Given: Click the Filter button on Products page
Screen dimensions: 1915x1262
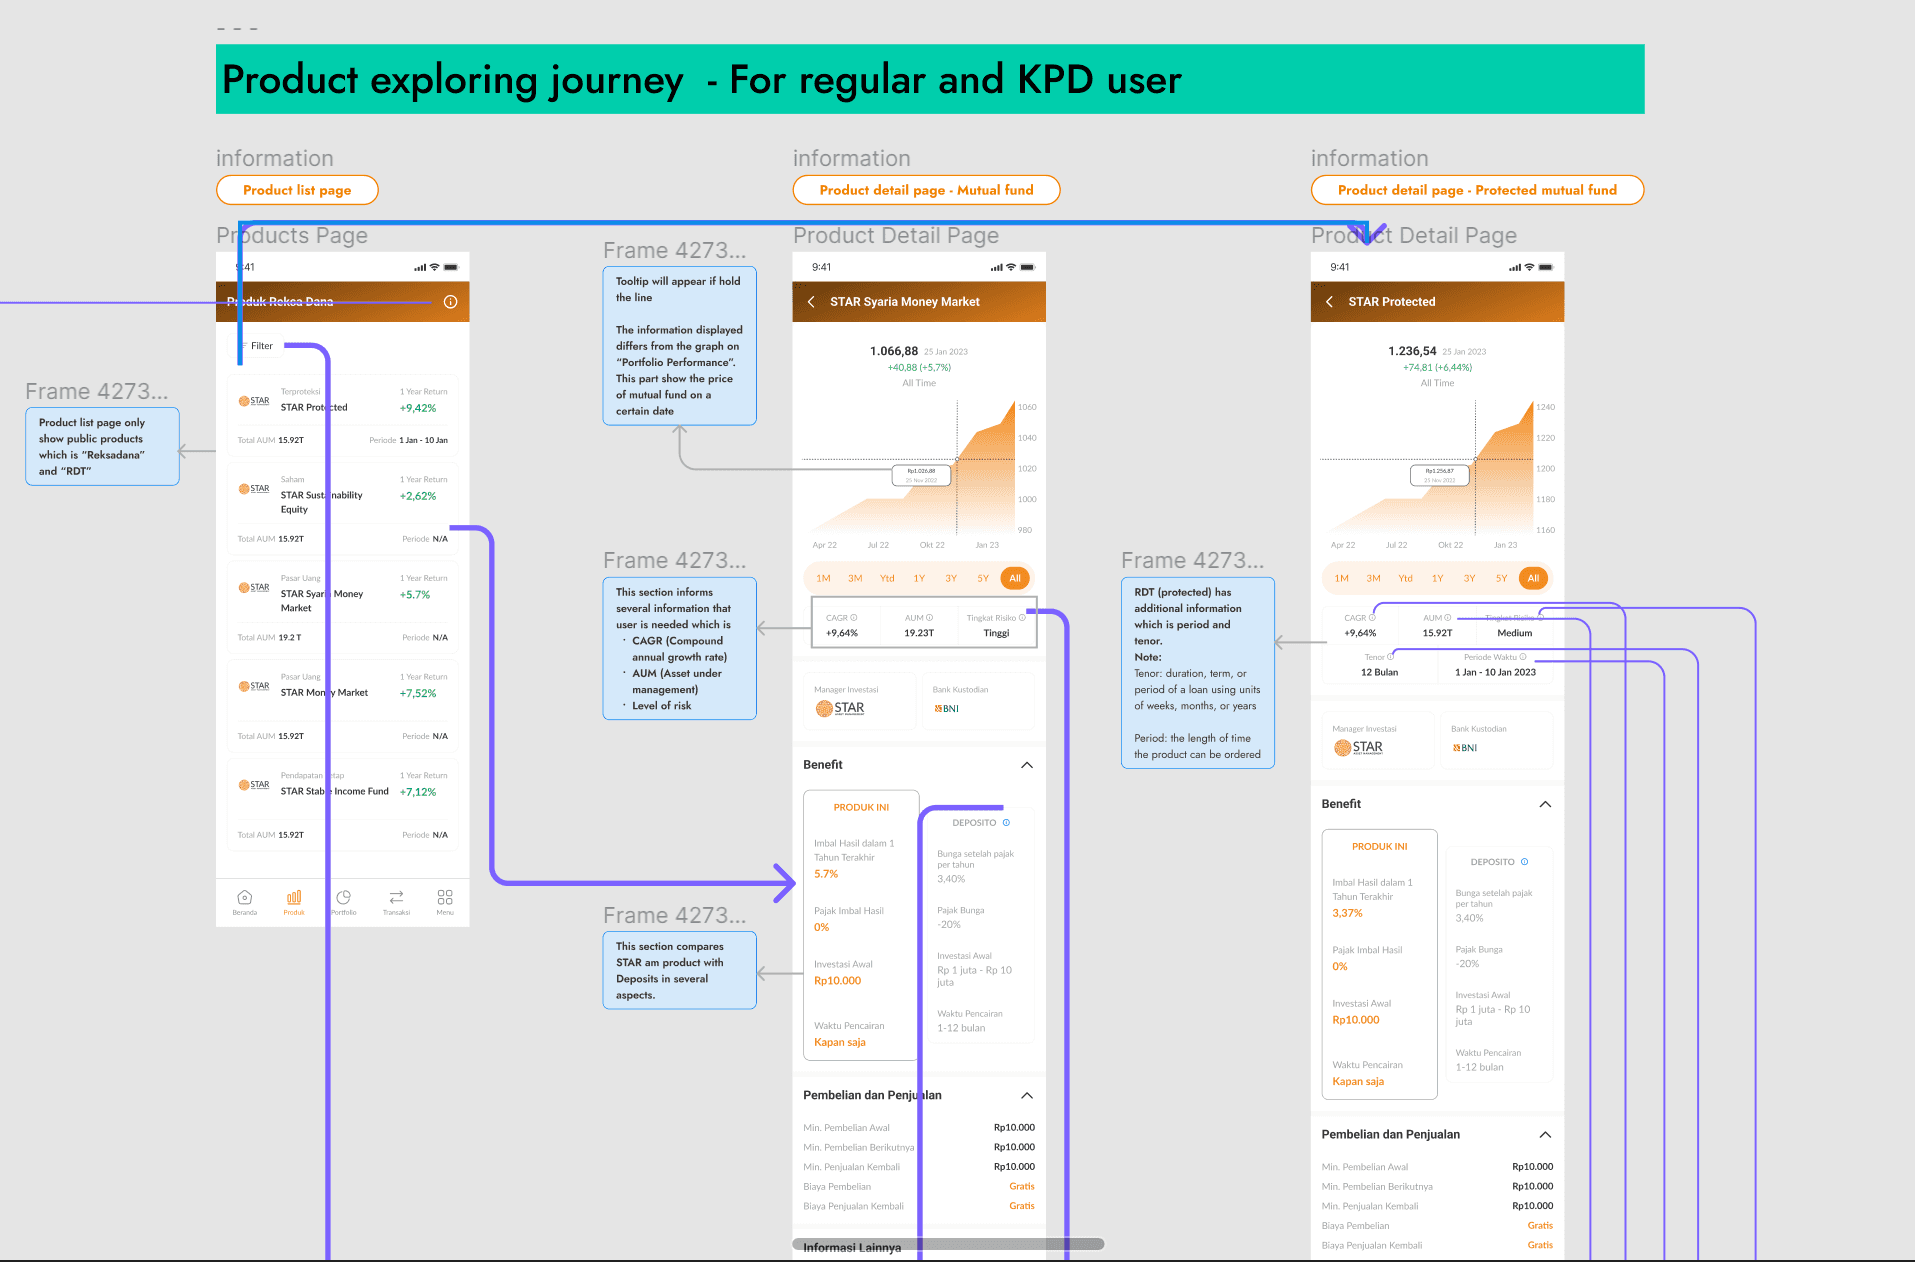Looking at the screenshot, I should 258,346.
